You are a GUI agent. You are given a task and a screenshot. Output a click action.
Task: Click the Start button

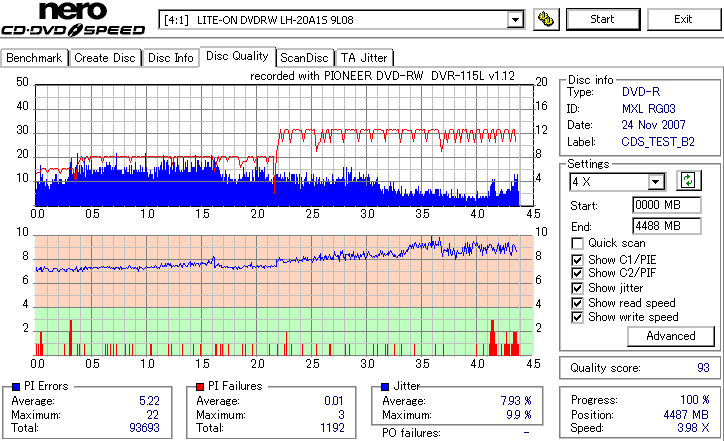pyautogui.click(x=603, y=19)
